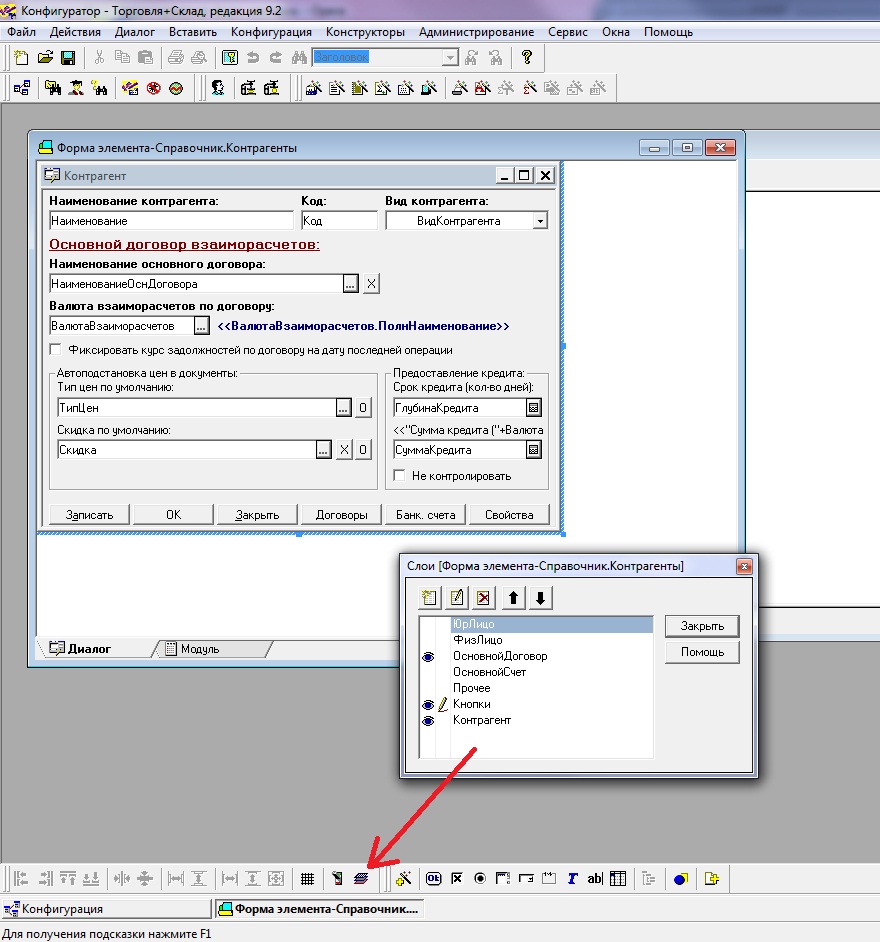Open the Заголовок search combo box arrow
The height and width of the screenshot is (942, 880).
tap(451, 58)
